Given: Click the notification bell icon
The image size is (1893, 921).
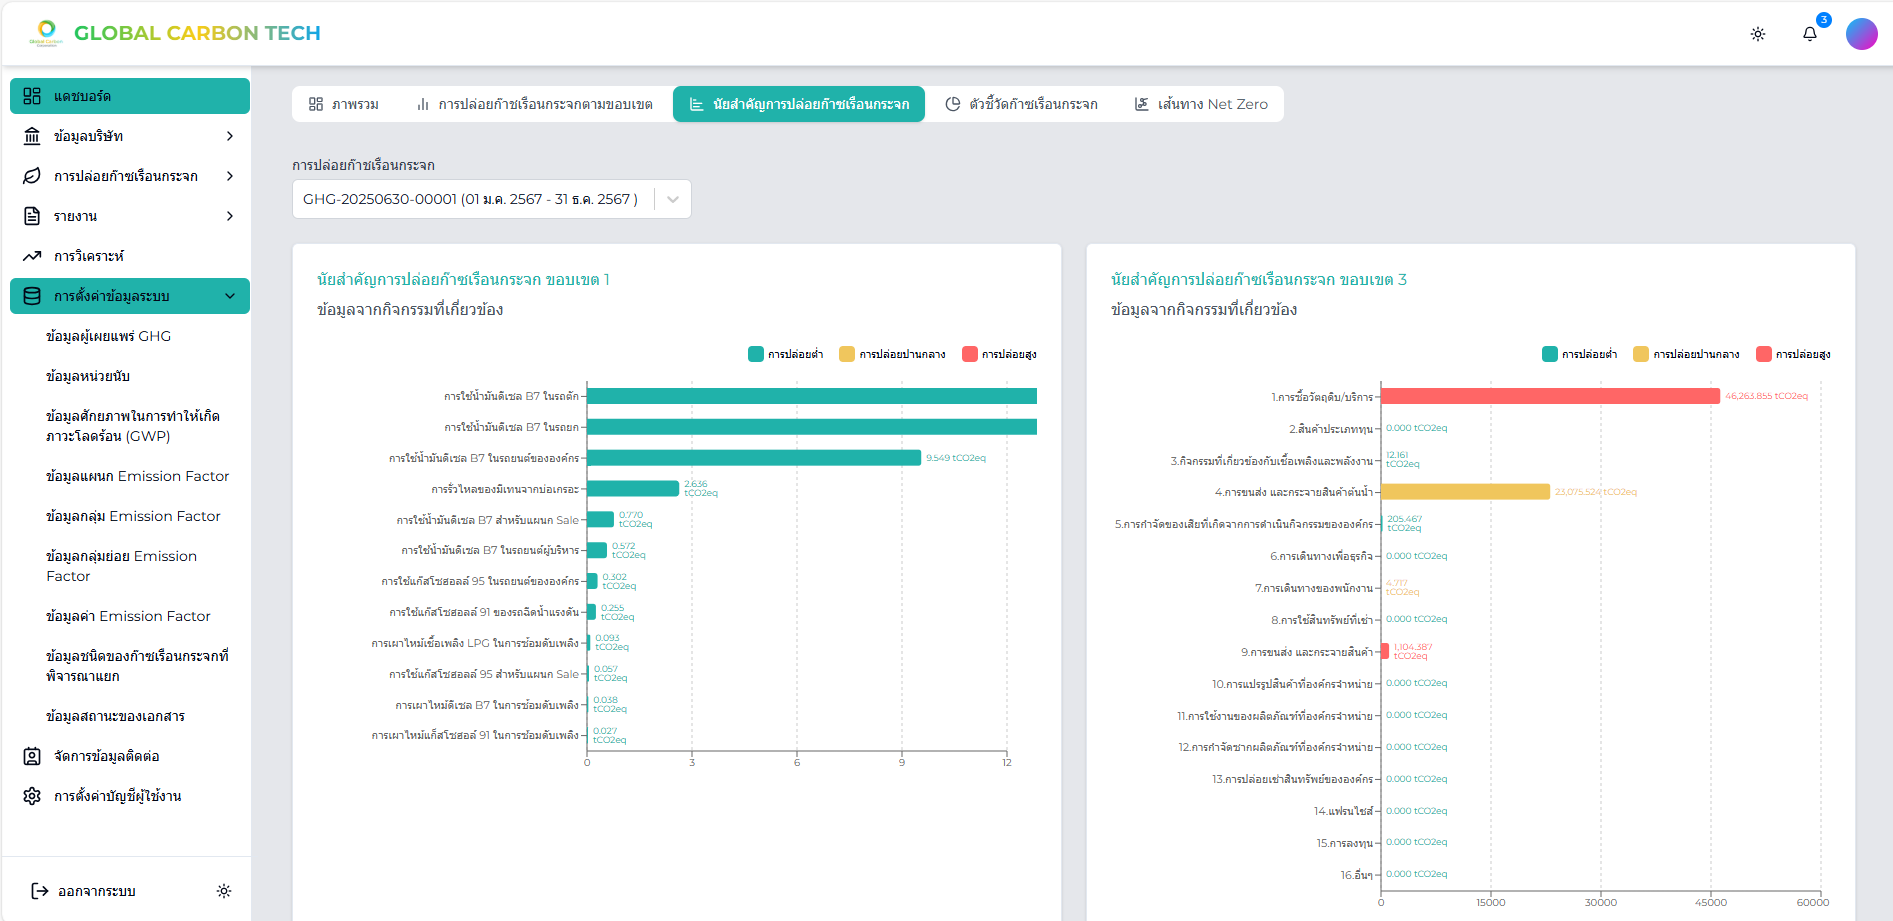Looking at the screenshot, I should coord(1809,34).
